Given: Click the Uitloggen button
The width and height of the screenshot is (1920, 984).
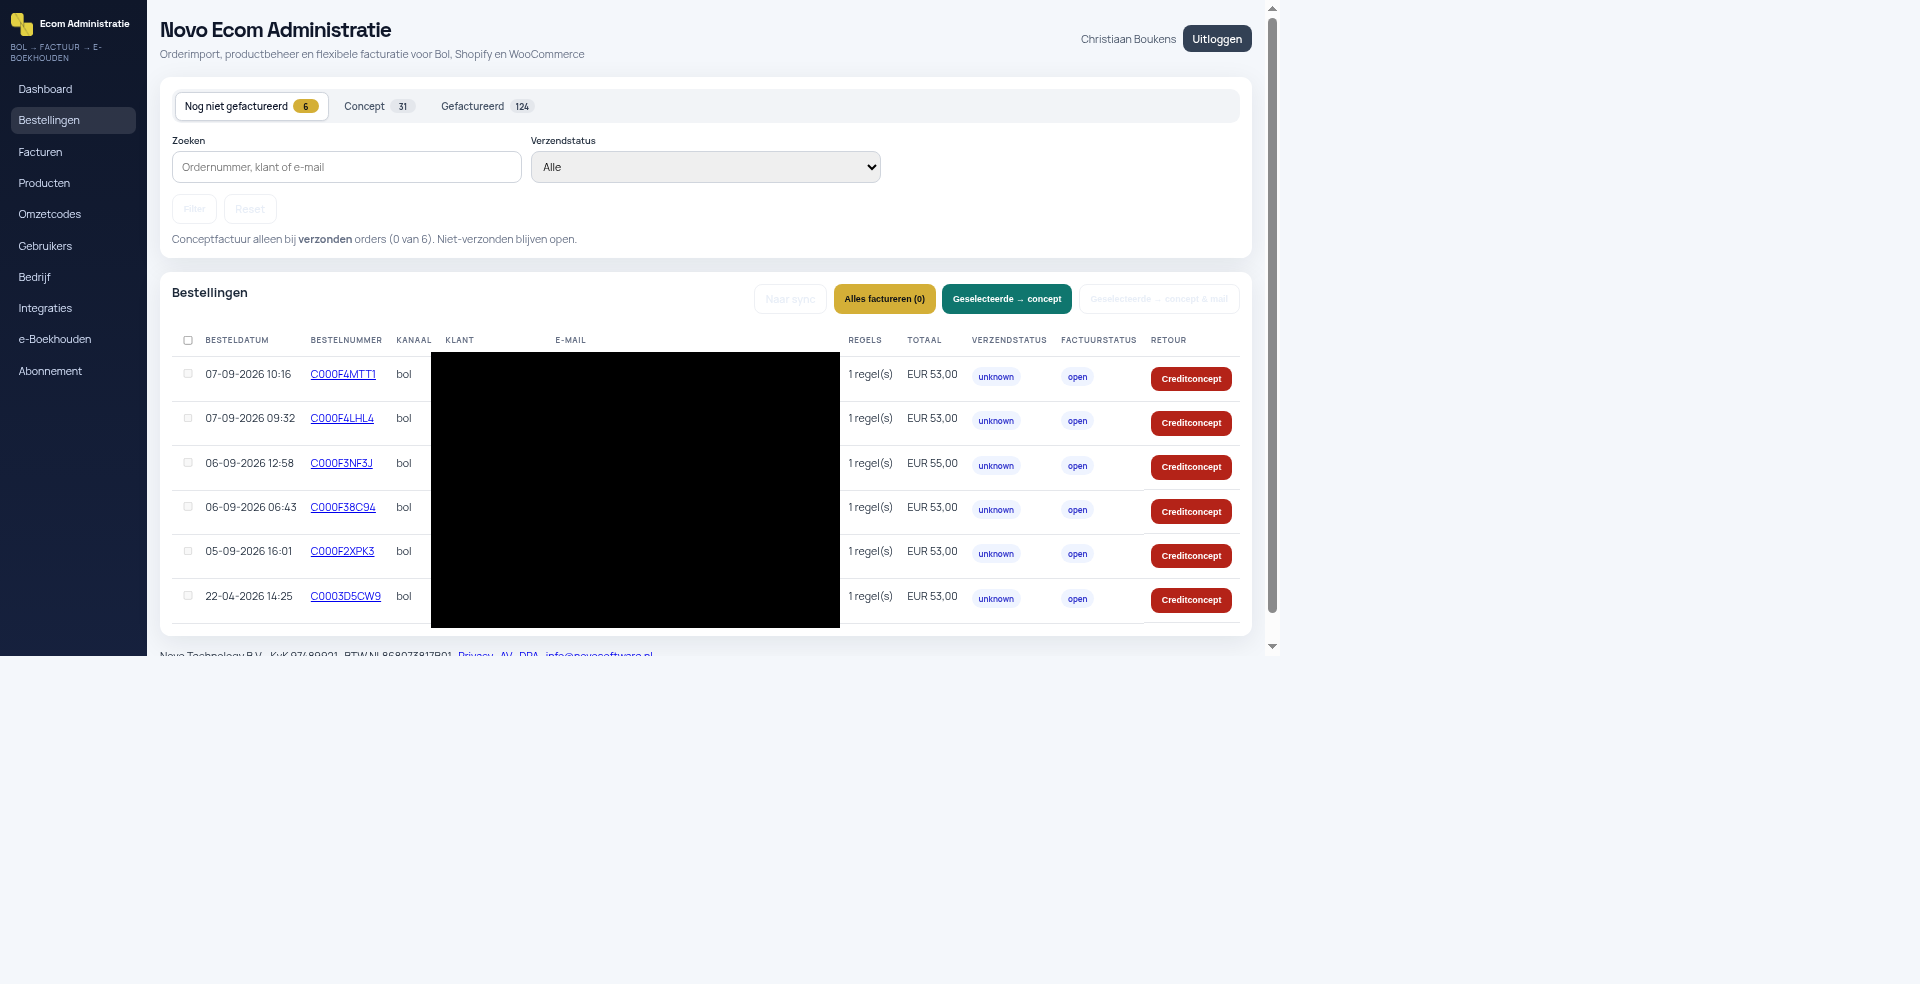Looking at the screenshot, I should pyautogui.click(x=1217, y=39).
